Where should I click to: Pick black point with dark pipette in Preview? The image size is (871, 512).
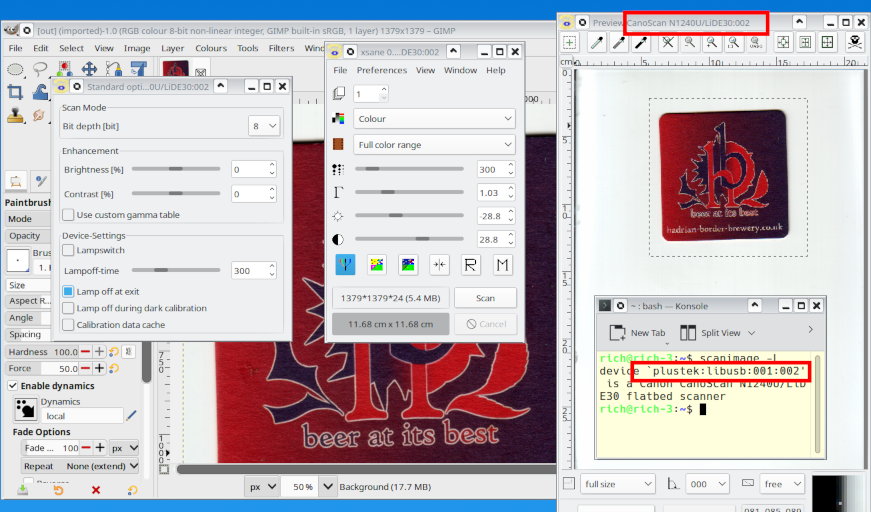[641, 43]
